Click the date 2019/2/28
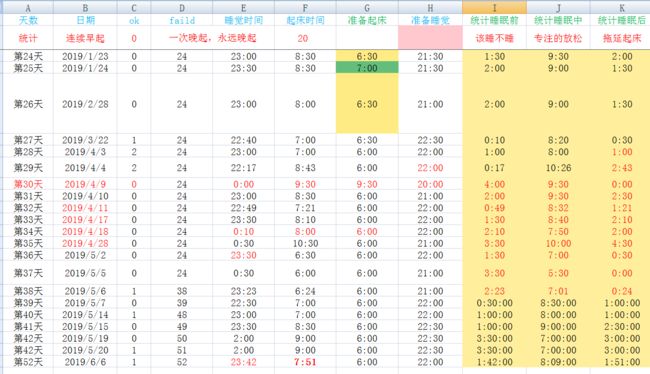The image size is (650, 374). tap(85, 104)
